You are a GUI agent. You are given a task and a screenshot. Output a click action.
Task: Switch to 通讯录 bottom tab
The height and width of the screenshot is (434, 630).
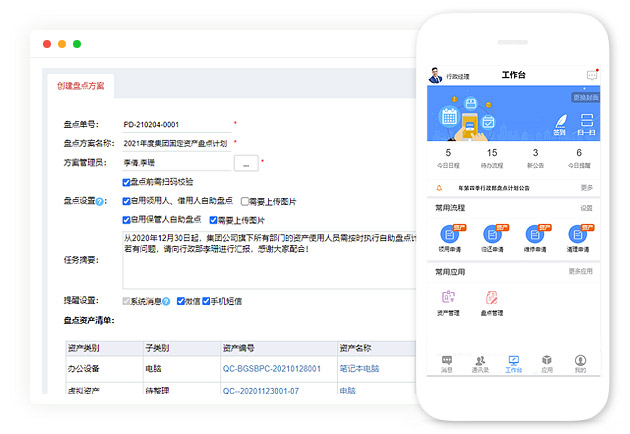(x=480, y=364)
